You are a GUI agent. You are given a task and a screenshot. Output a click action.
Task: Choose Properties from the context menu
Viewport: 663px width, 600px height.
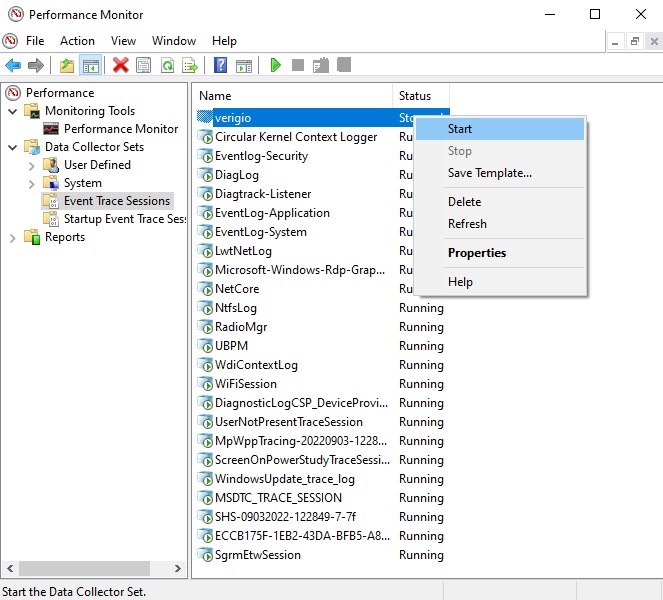[500, 253]
